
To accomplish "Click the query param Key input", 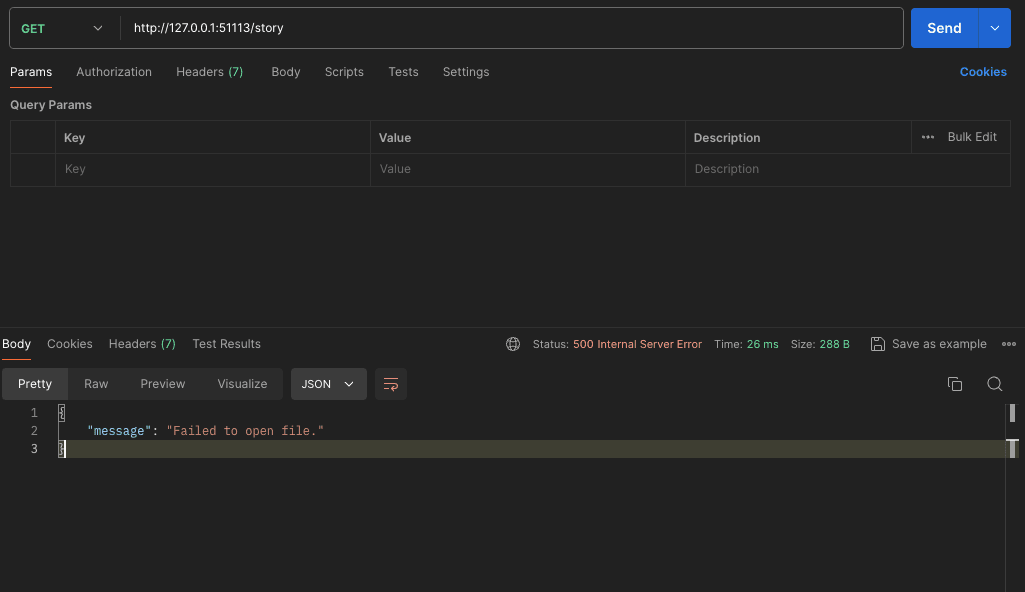I will pyautogui.click(x=213, y=169).
